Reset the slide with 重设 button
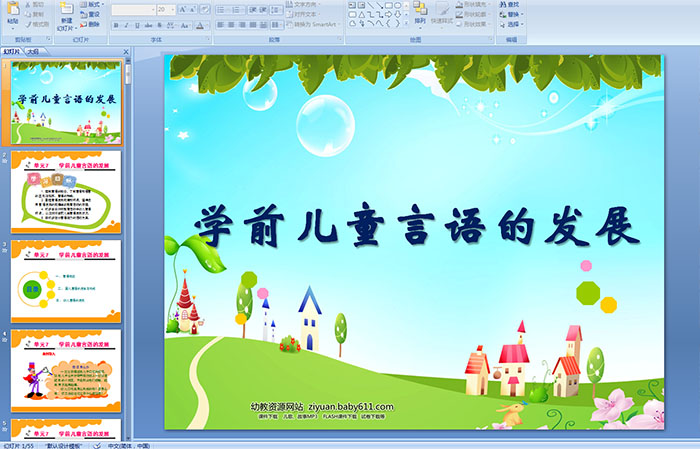Viewport: 700px width, 449px height. tap(90, 14)
